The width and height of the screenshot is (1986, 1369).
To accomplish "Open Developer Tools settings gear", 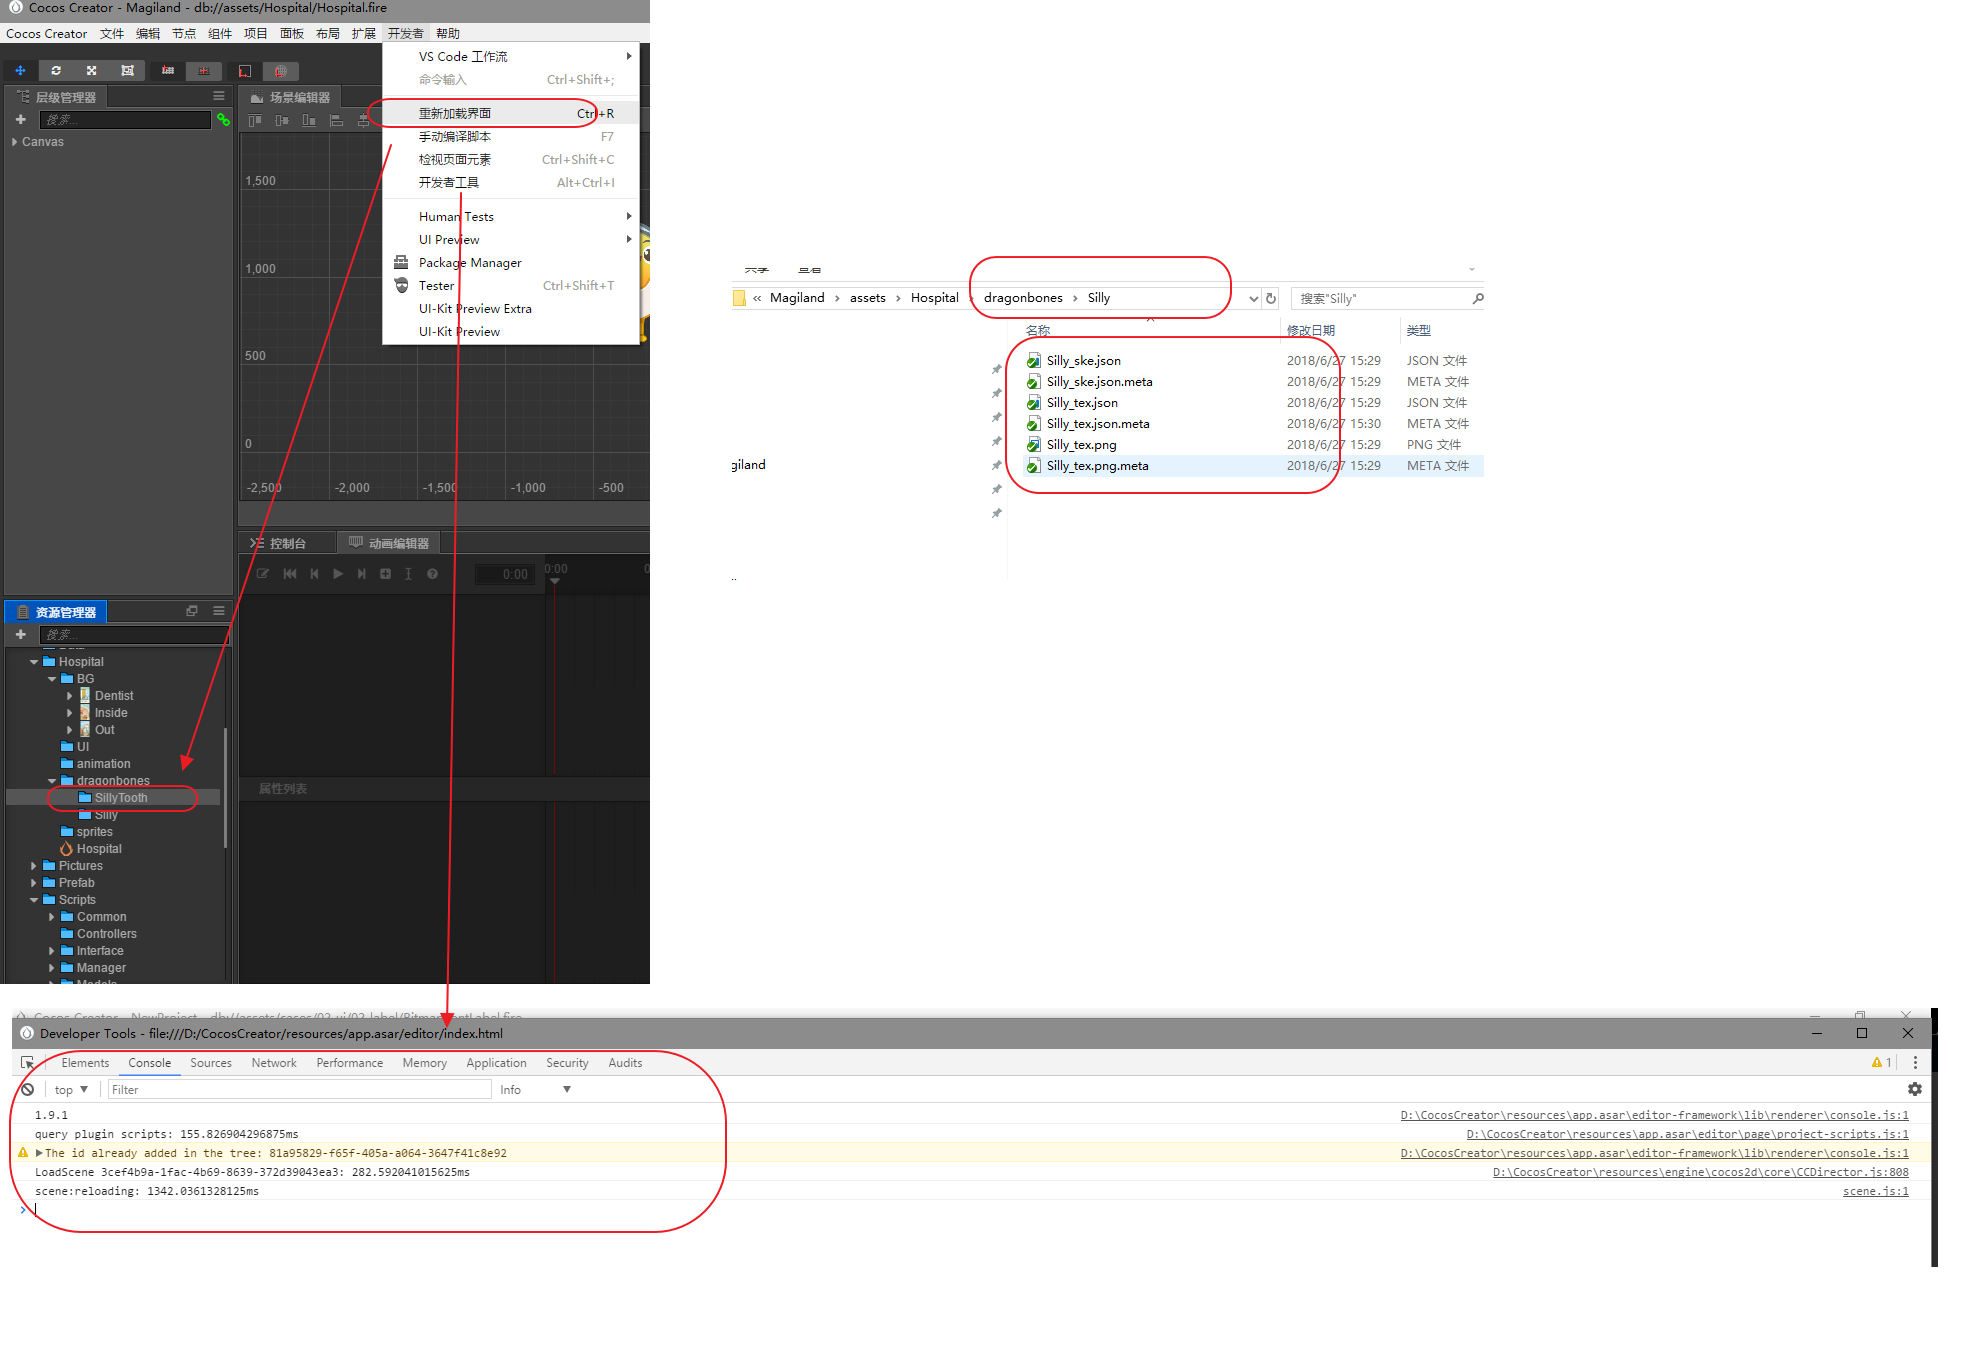I will [1915, 1090].
